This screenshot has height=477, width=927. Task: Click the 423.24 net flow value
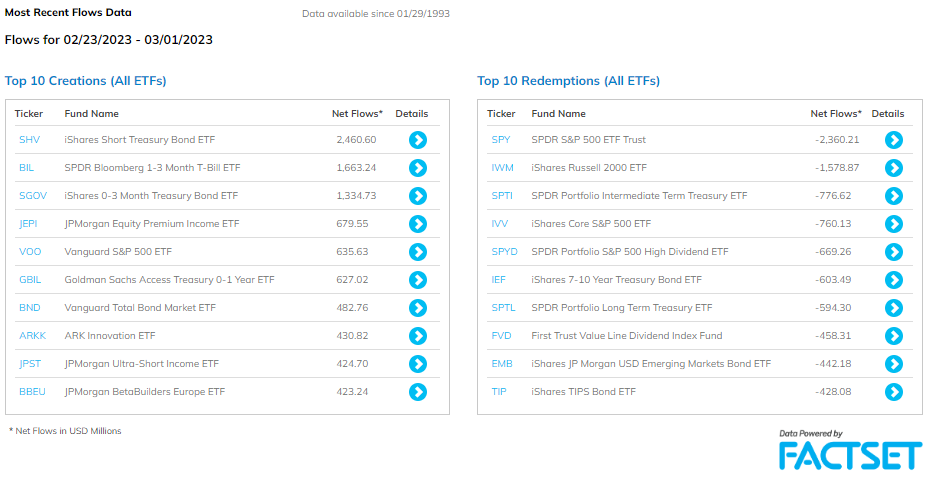[352, 392]
